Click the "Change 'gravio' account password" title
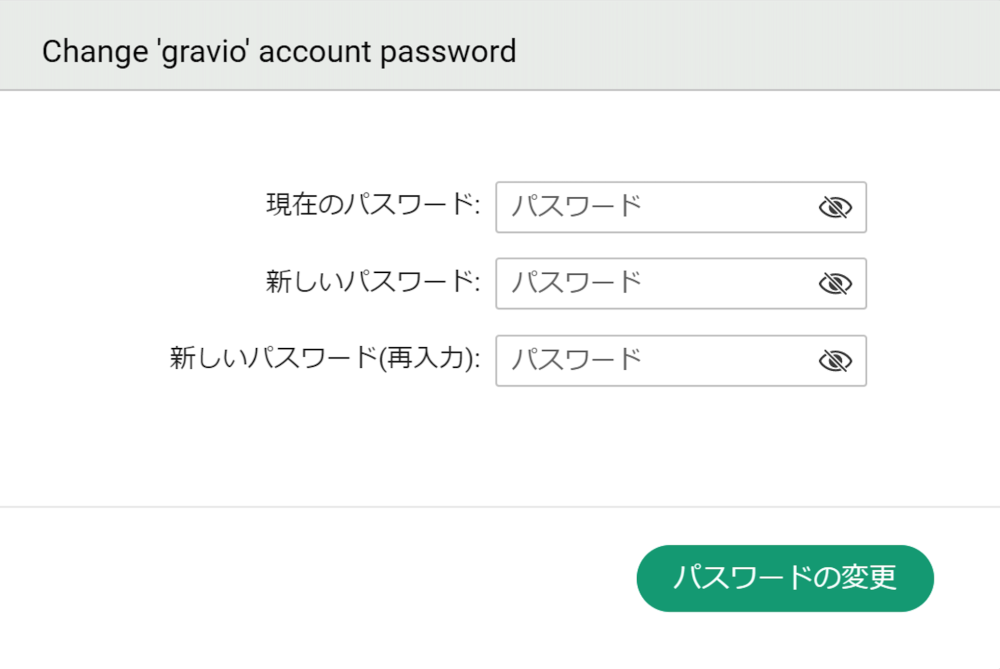 coord(279,52)
